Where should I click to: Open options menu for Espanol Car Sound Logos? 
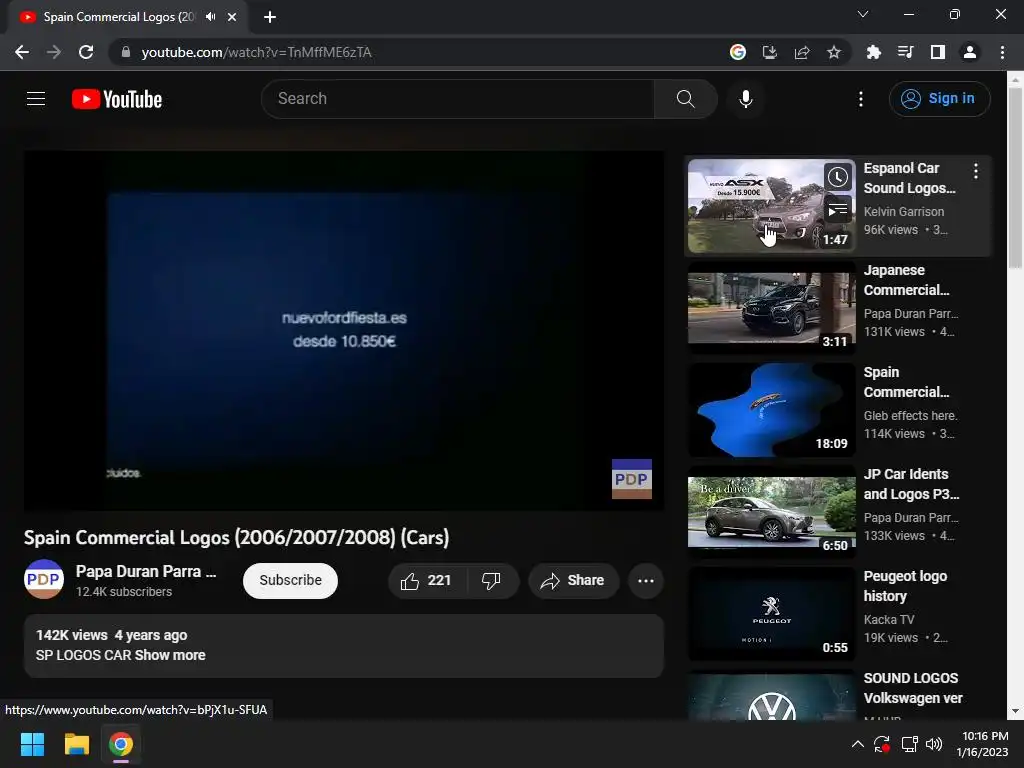[x=976, y=171]
